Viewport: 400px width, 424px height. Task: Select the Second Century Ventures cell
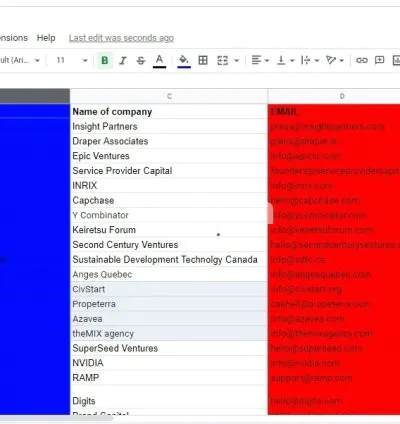tap(169, 245)
